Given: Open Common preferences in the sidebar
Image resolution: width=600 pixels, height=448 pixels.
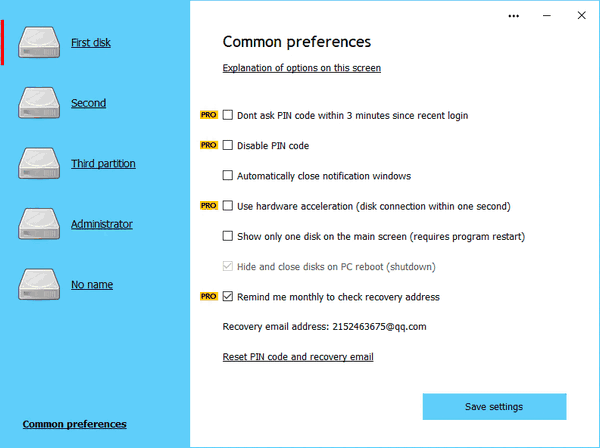Looking at the screenshot, I should 74,424.
